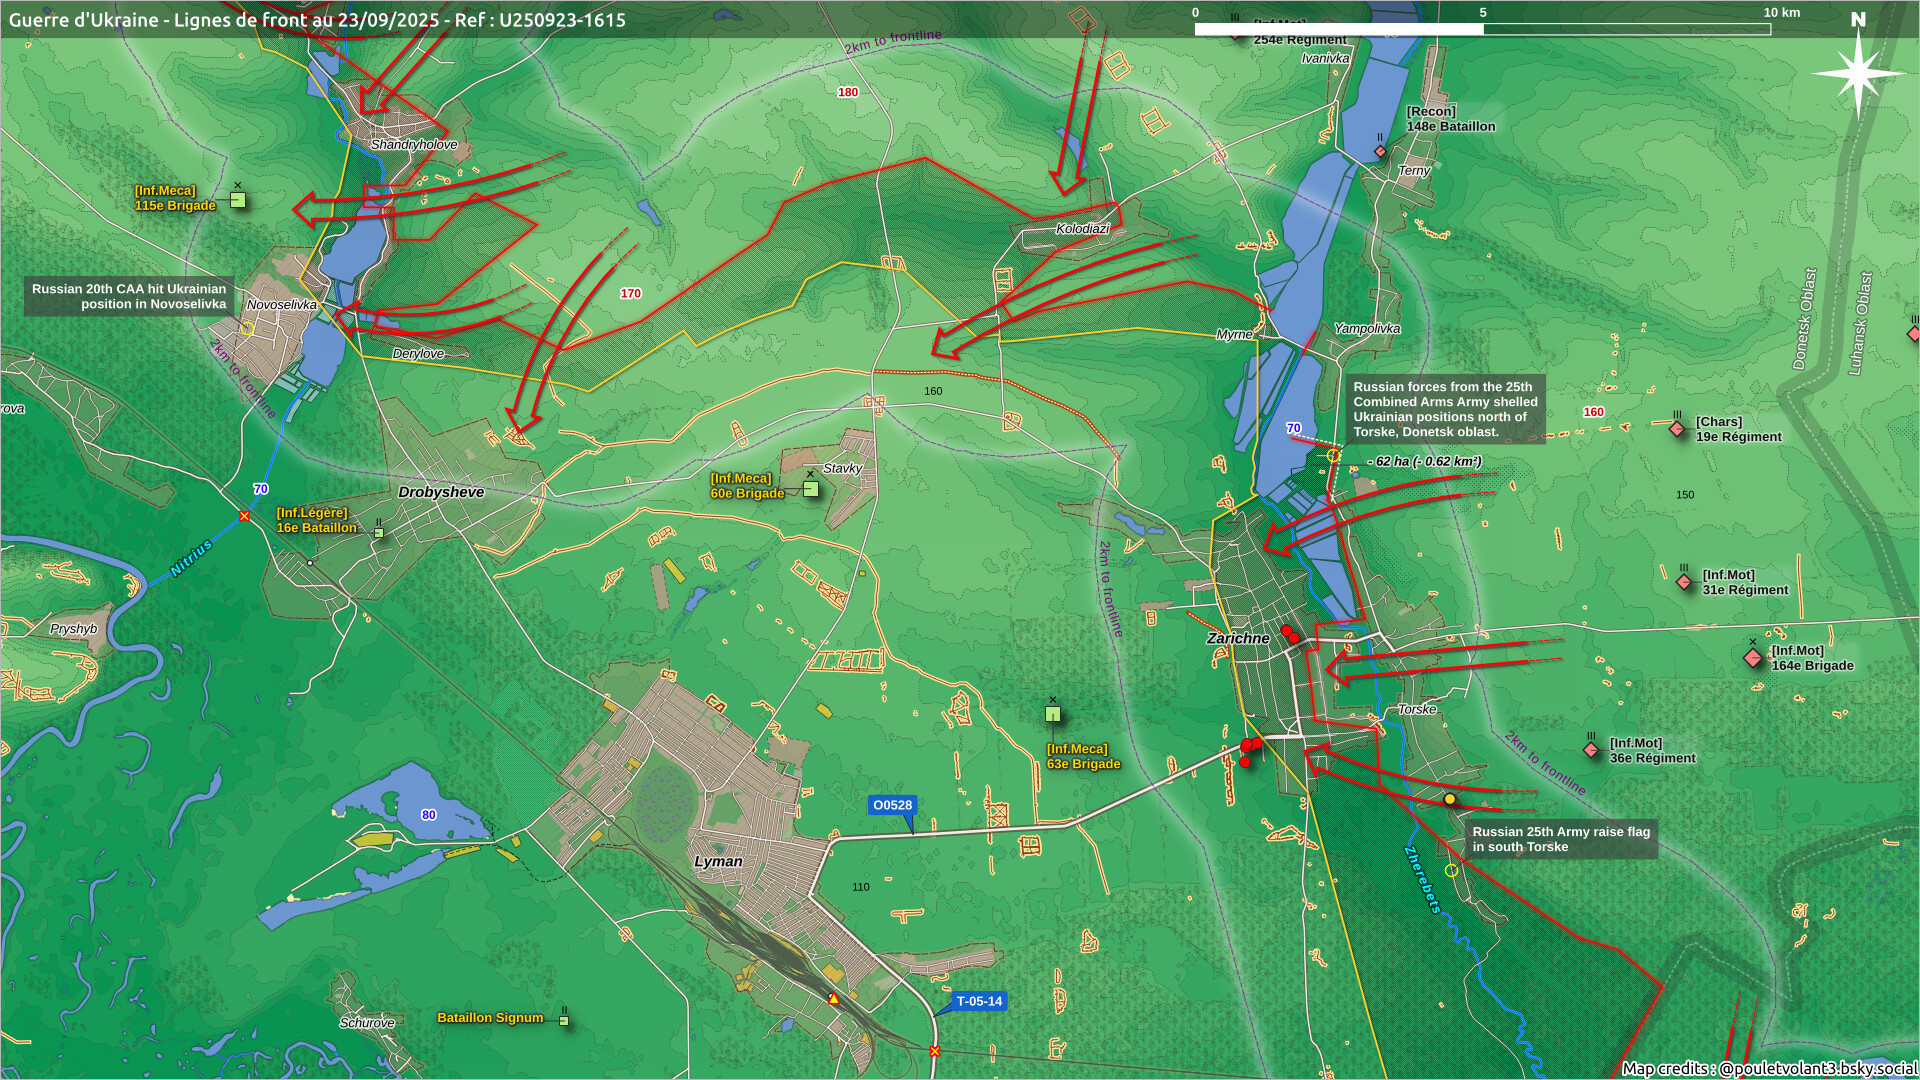1920x1080 pixels.
Task: Click the Schurove village label
Action: pyautogui.click(x=367, y=1022)
